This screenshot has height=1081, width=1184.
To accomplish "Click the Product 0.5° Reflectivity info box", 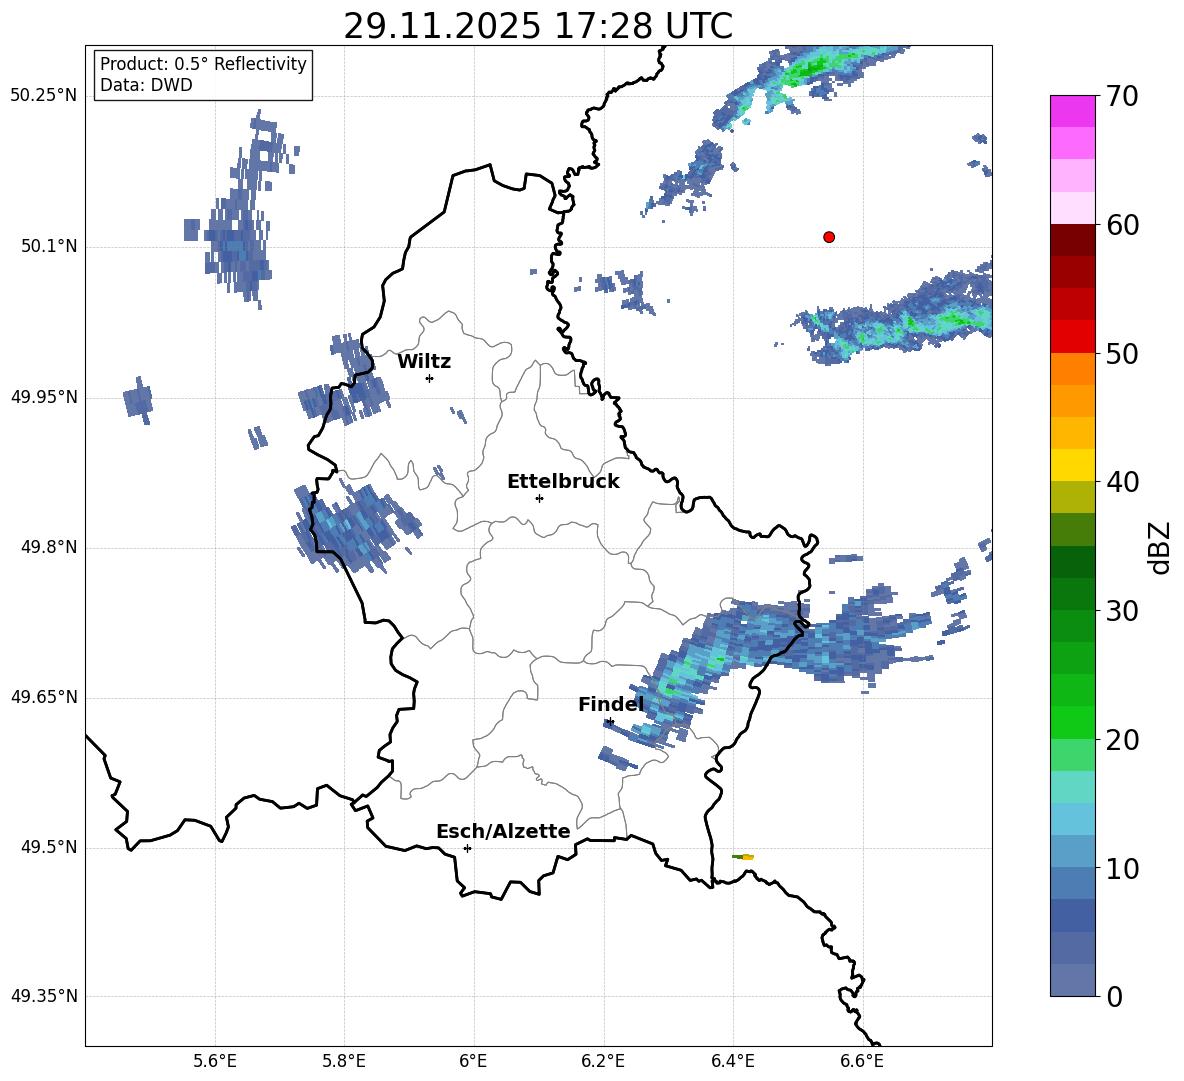I will point(203,74).
